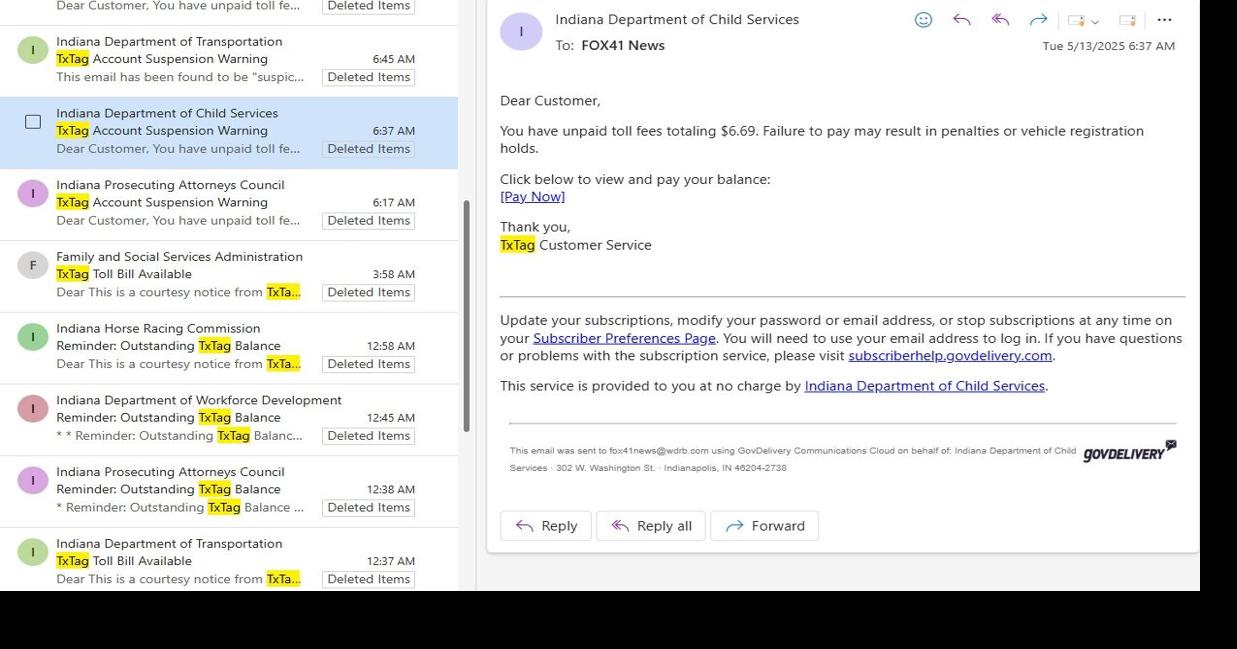Click the message list scrollbar thumb

[x=465, y=316]
